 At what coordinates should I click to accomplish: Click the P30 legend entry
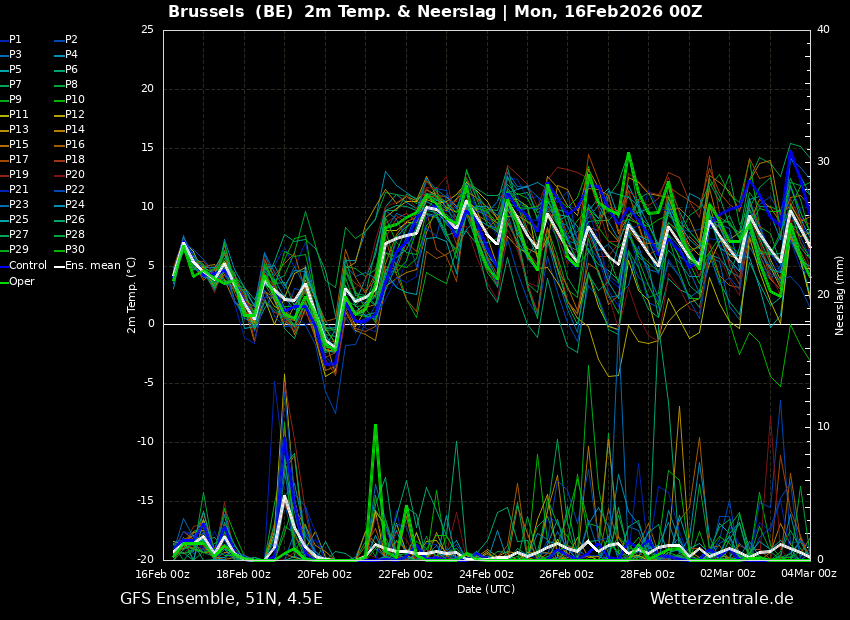point(70,249)
